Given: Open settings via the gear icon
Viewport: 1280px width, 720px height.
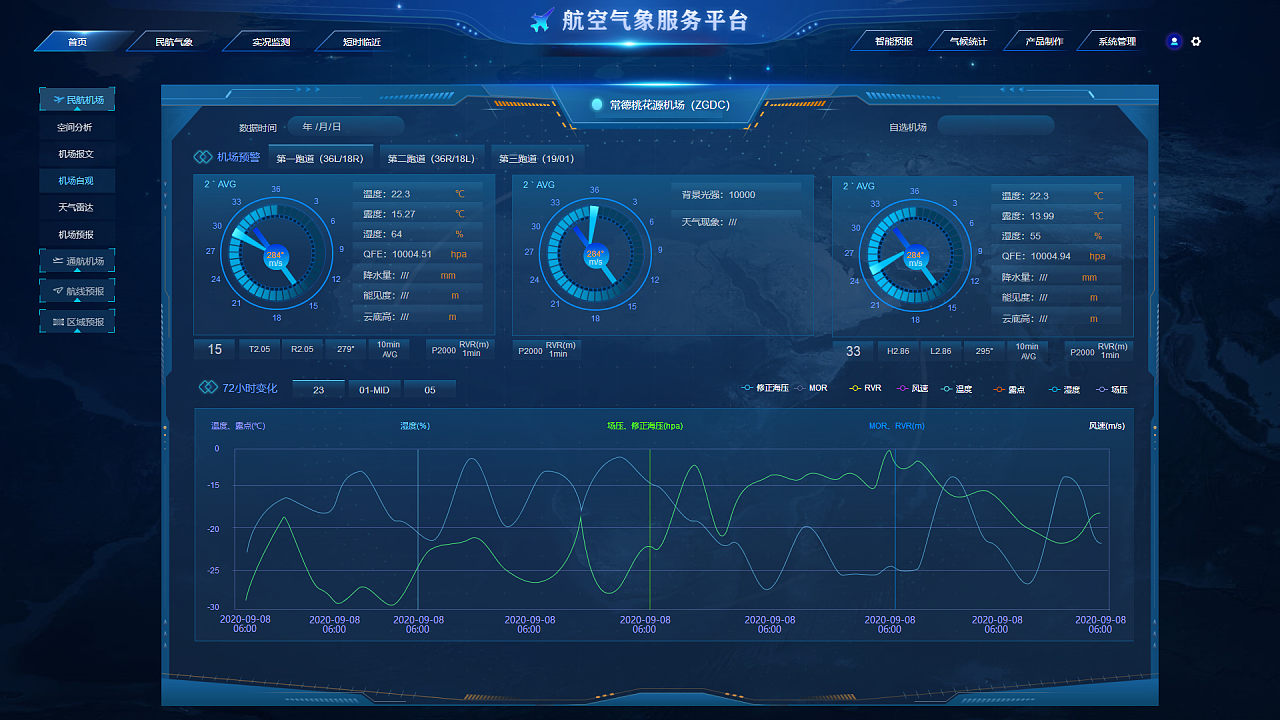Looking at the screenshot, I should 1196,41.
